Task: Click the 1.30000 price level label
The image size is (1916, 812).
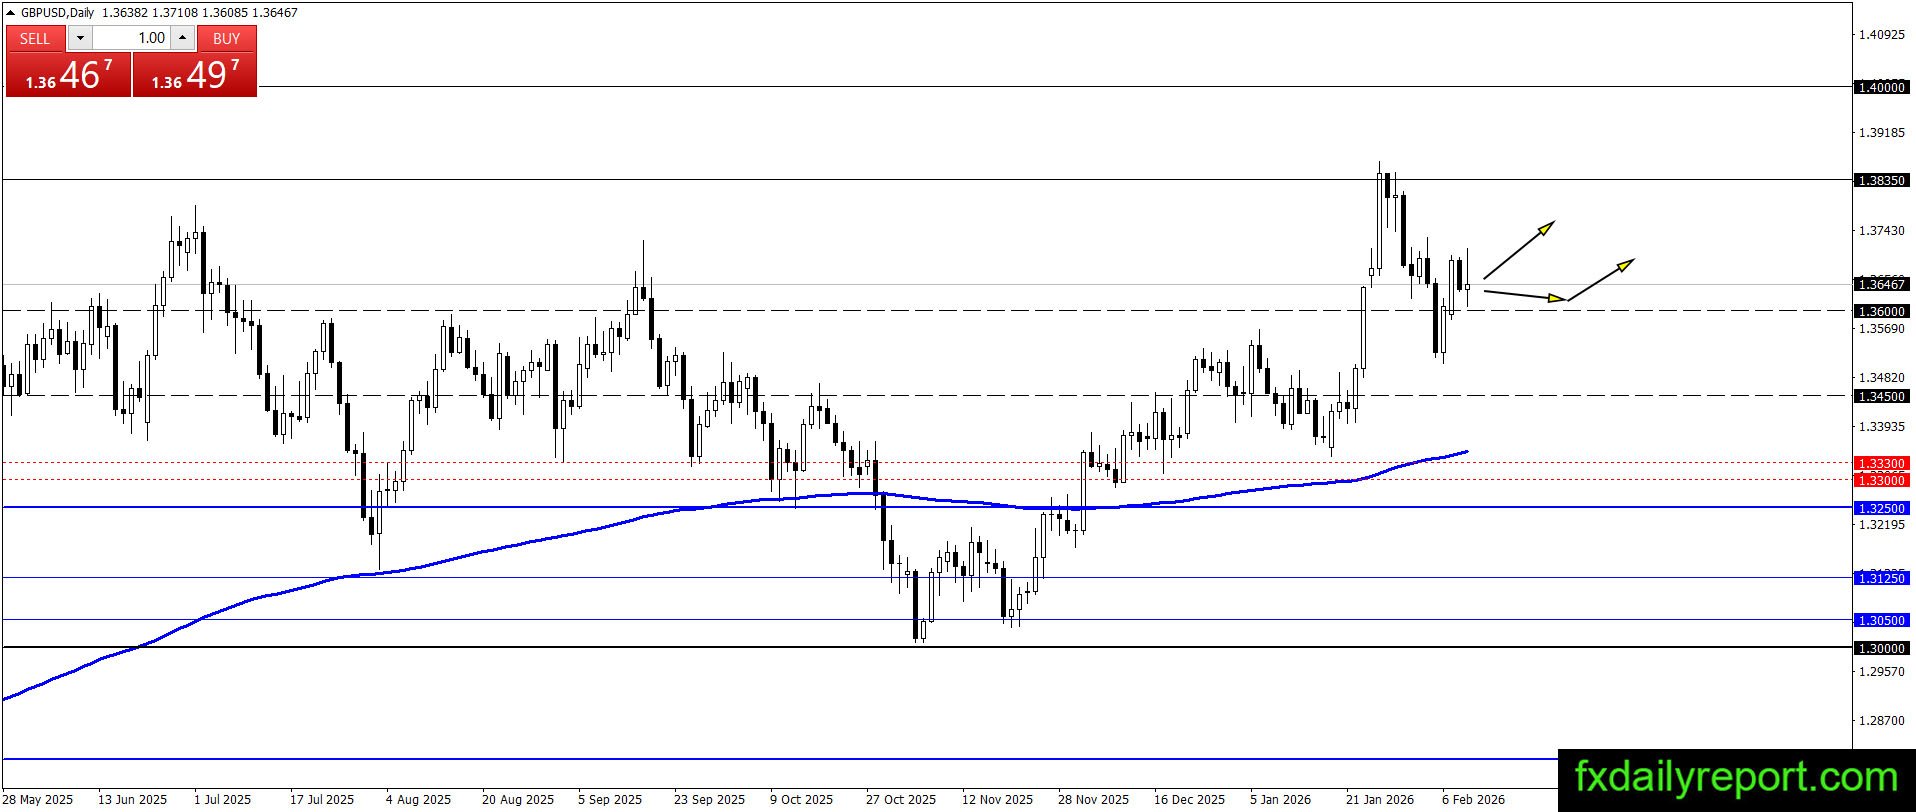Action: click(1880, 649)
